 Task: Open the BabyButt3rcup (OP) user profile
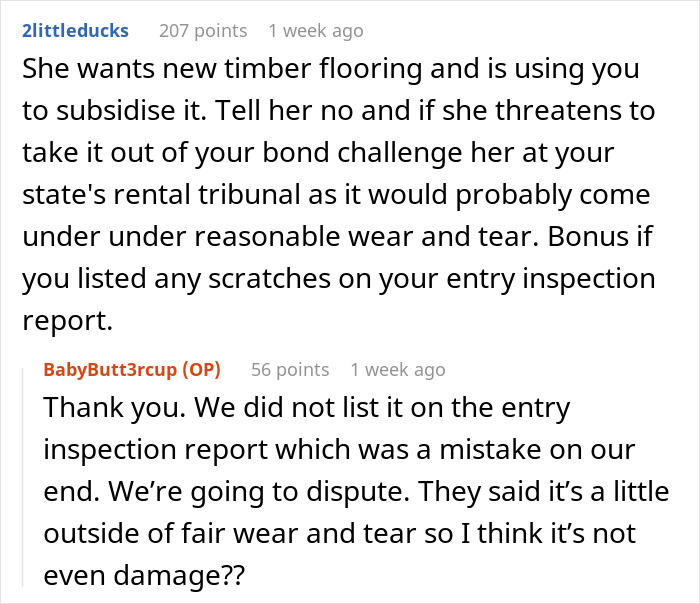click(x=132, y=369)
